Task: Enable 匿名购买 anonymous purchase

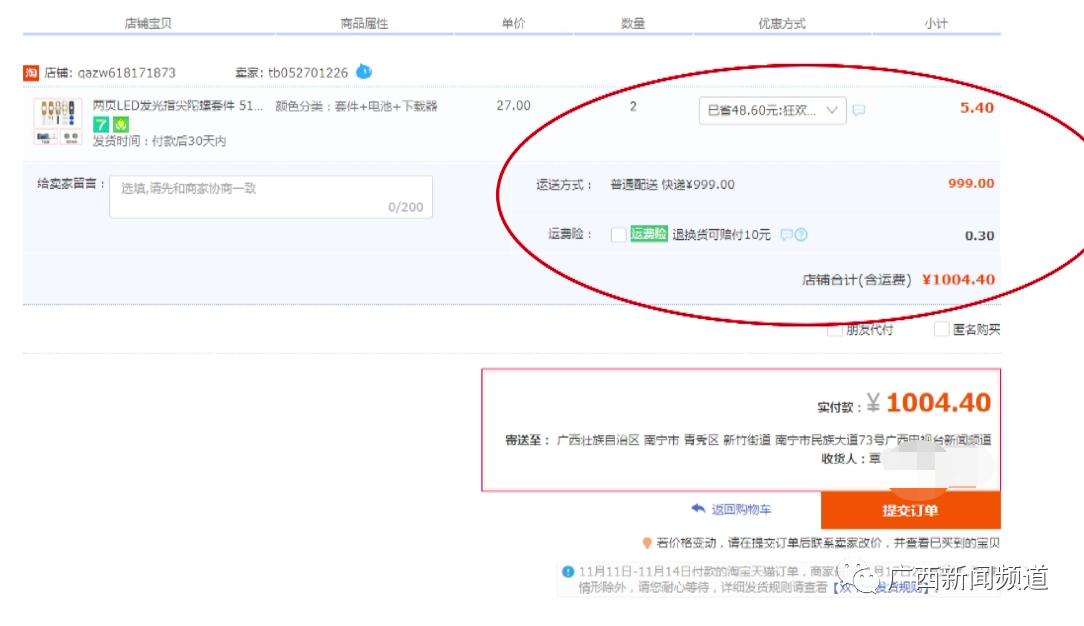Action: tap(941, 329)
